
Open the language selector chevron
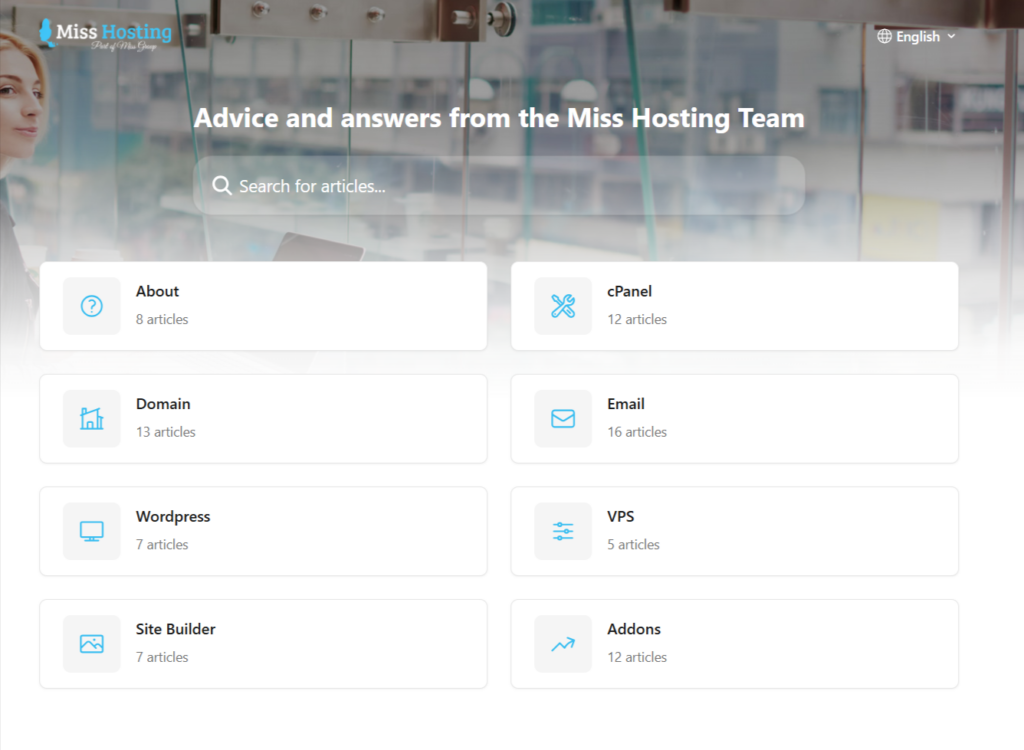tap(952, 37)
